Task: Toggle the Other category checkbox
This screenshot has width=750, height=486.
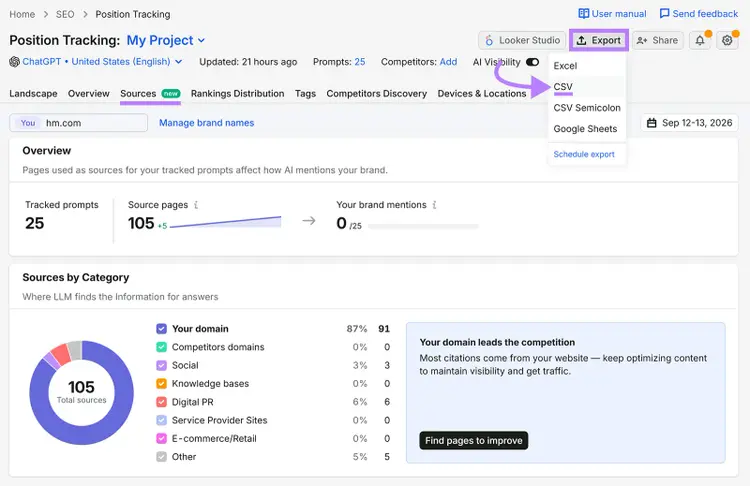Action: tap(161, 457)
